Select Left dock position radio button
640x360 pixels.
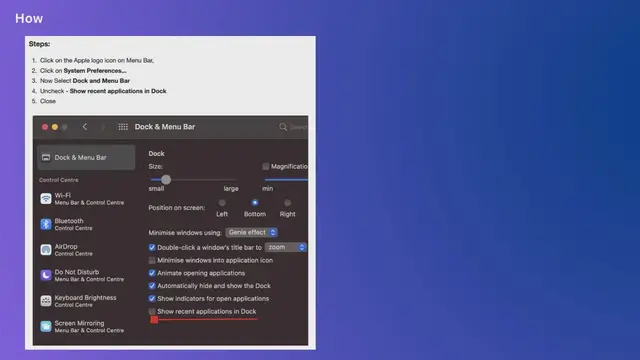pos(222,202)
